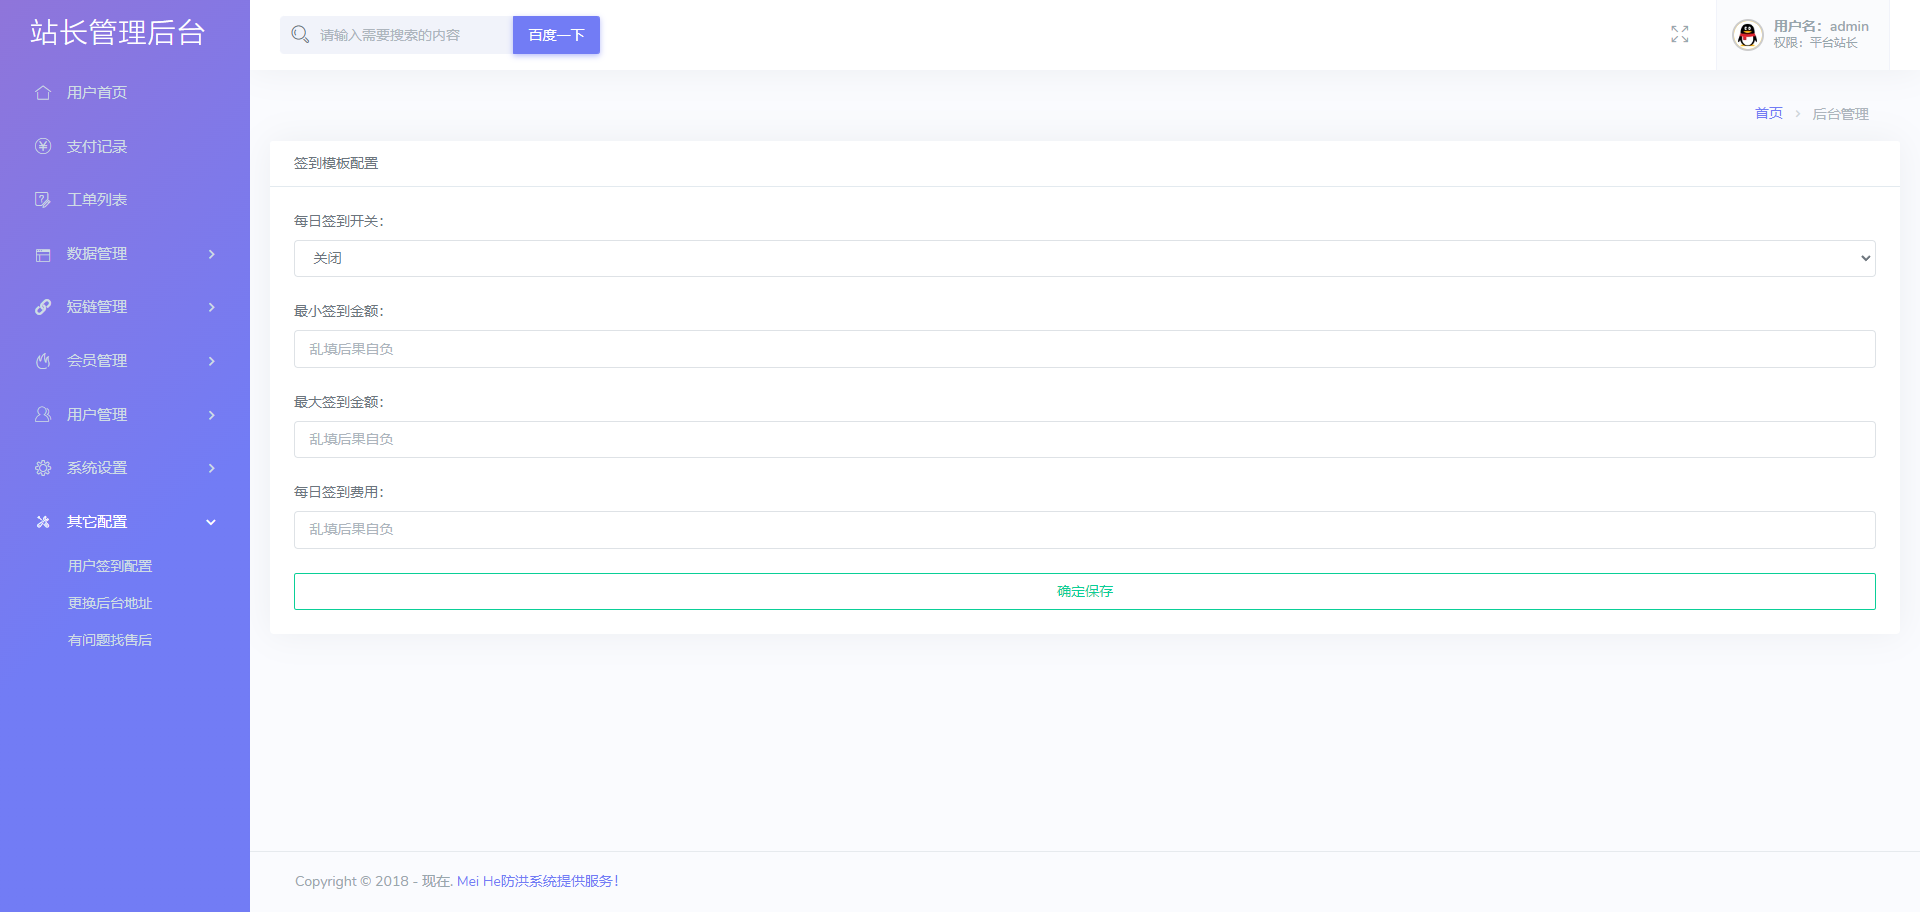Click the 首页 breadcrumb link
1920x912 pixels.
[x=1768, y=113]
